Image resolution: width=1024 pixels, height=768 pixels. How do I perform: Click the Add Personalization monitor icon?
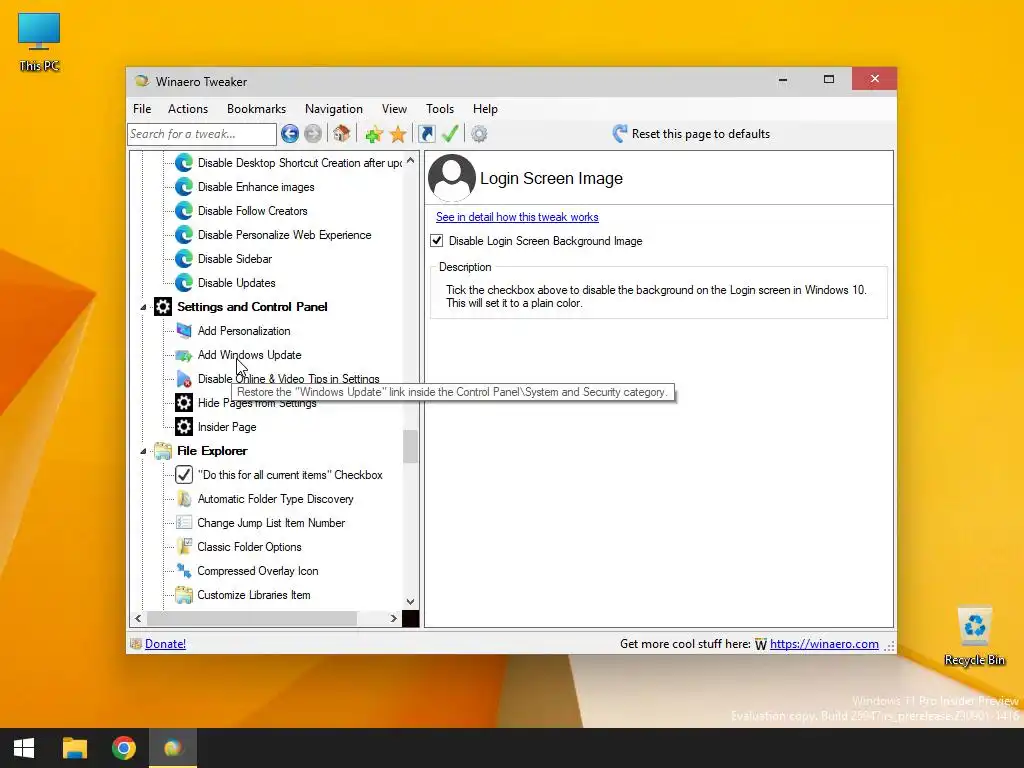tap(184, 331)
